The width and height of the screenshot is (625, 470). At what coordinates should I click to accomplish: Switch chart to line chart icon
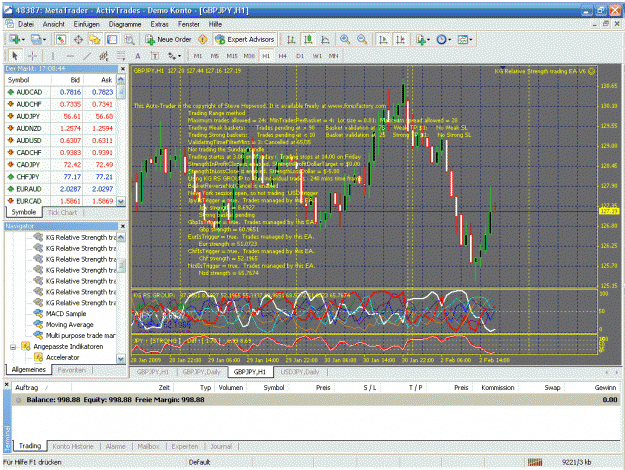[325, 39]
